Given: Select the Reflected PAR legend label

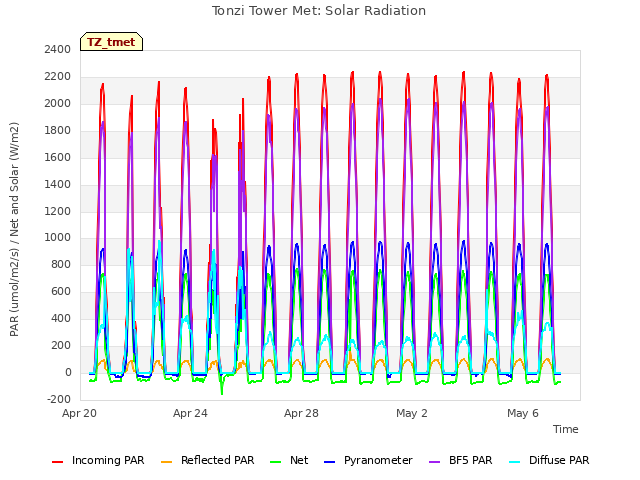Looking at the screenshot, I should click(218, 460).
